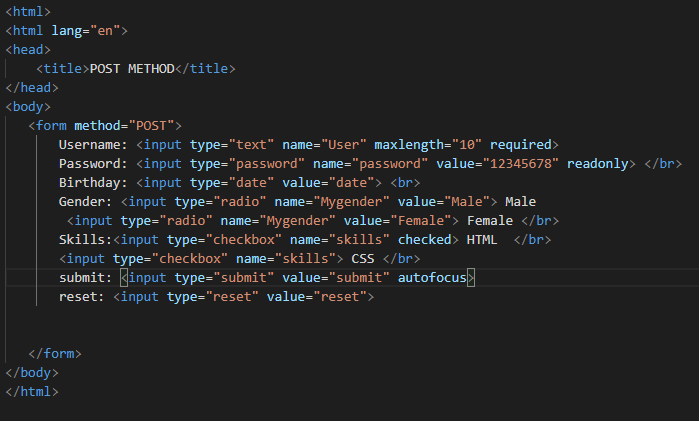Click the readonly attribute

(597, 164)
